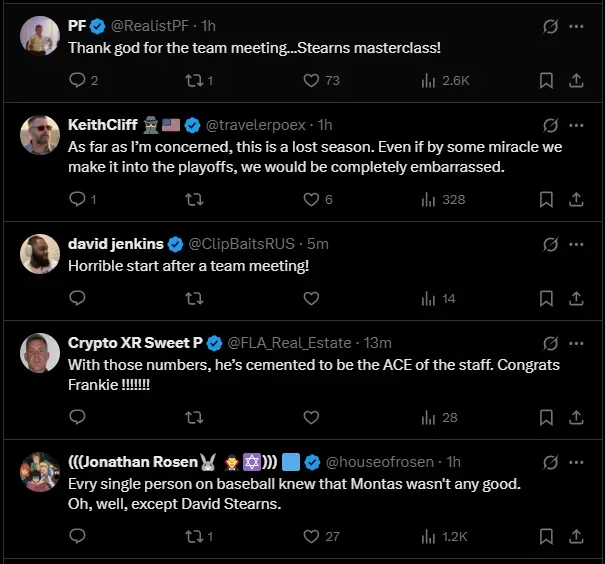Share Jonathan Rosen's tweet
Image resolution: width=605 pixels, height=564 pixels.
pyautogui.click(x=577, y=536)
